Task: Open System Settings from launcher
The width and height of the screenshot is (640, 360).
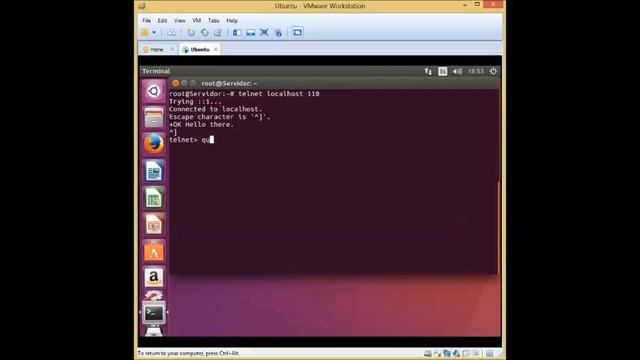Action: coord(154,295)
